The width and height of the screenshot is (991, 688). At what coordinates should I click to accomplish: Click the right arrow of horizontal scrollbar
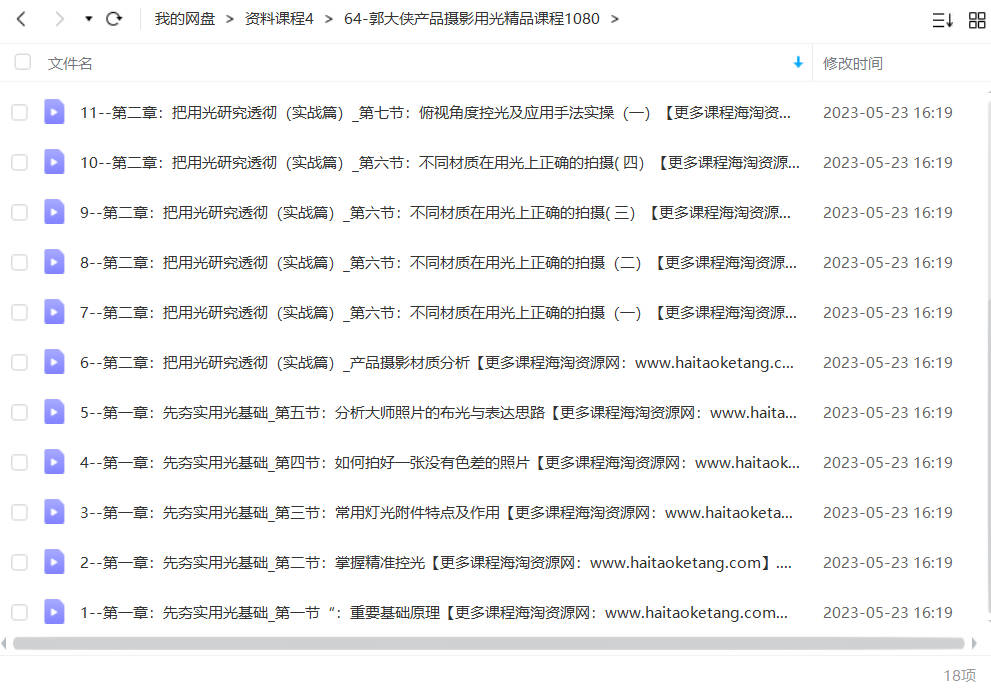(x=974, y=643)
